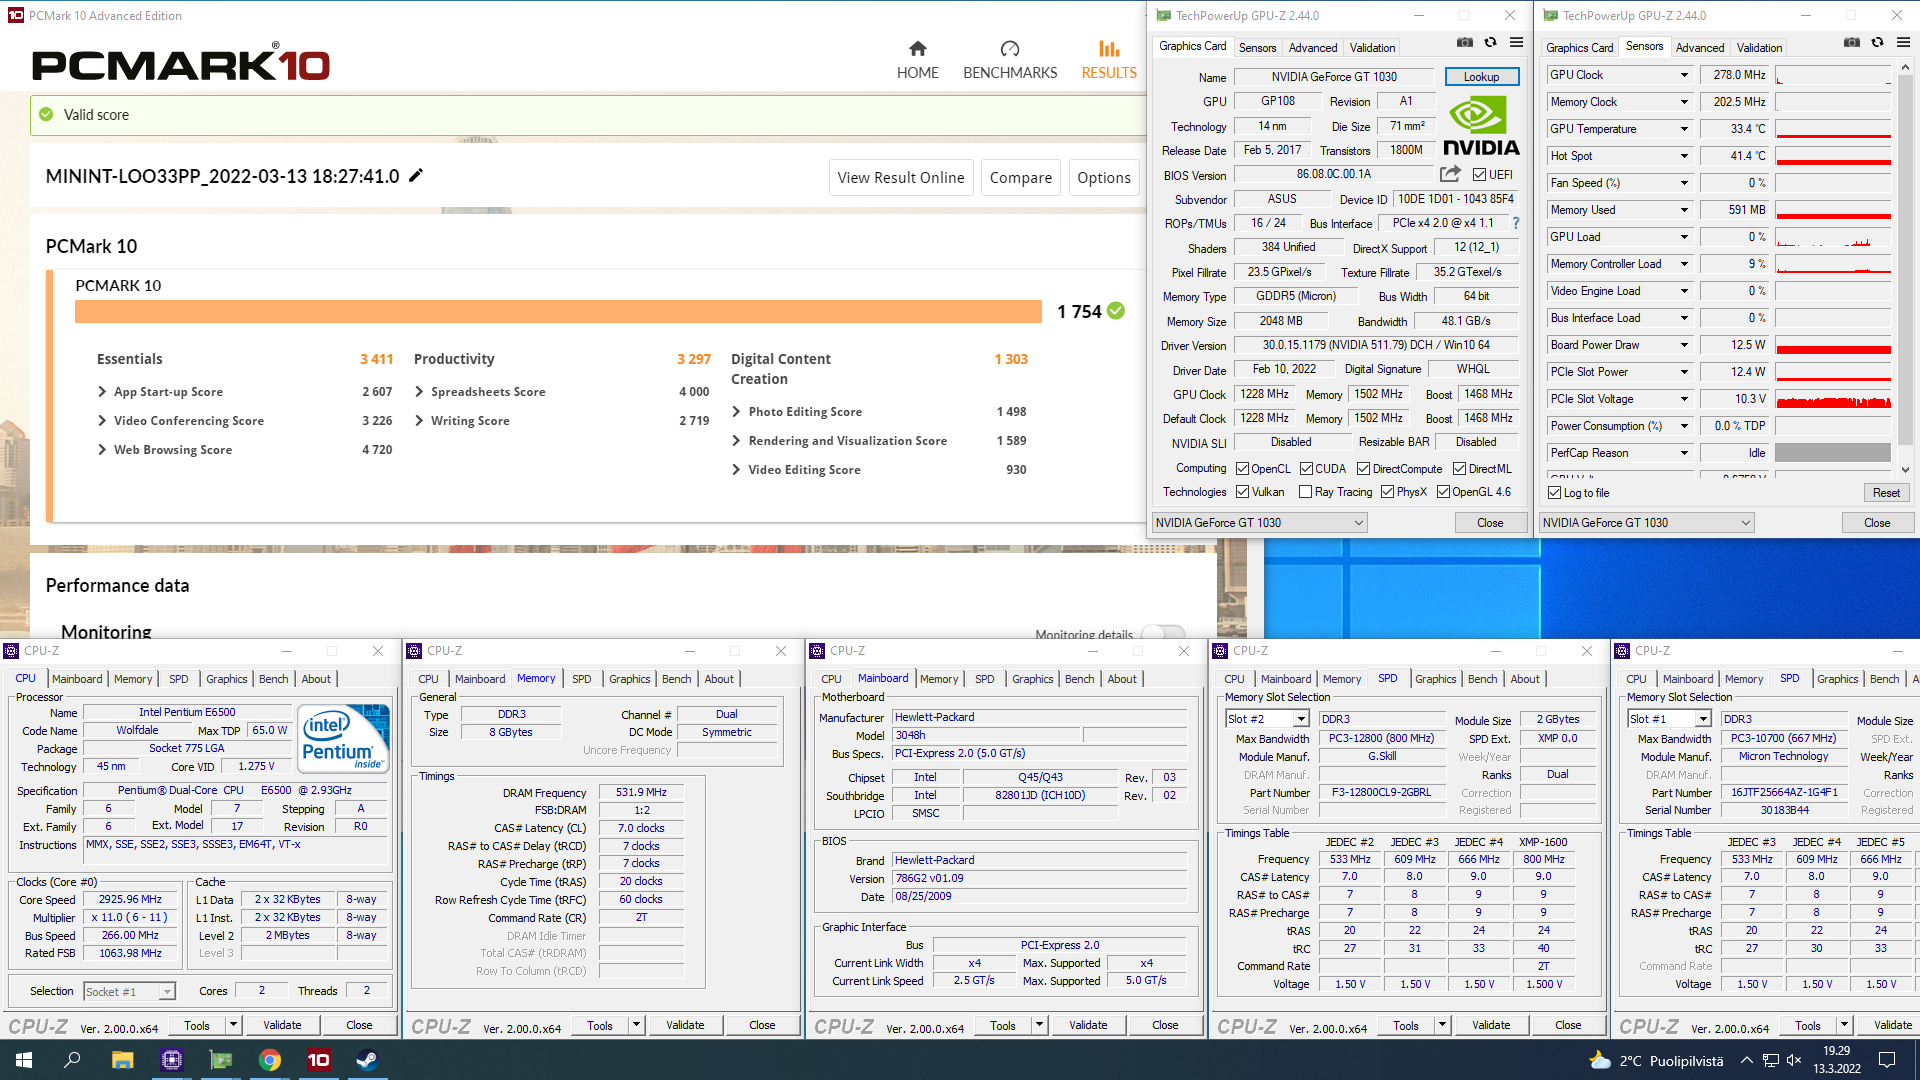The height and width of the screenshot is (1080, 1920).
Task: Enable Log to file checkbox
Action: [x=1554, y=492]
